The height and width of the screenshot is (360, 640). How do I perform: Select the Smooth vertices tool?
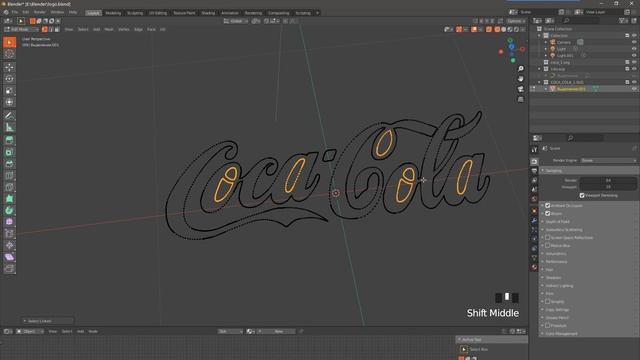[x=9, y=222]
